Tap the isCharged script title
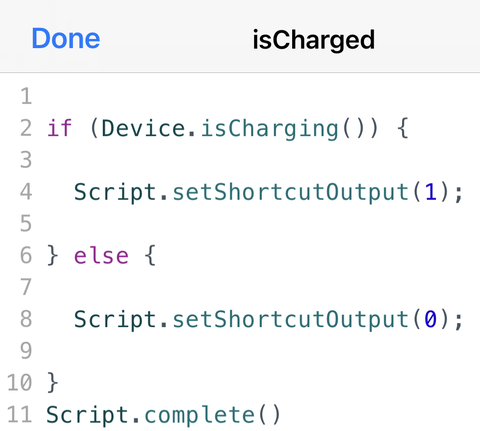The image size is (480, 431). 314,40
